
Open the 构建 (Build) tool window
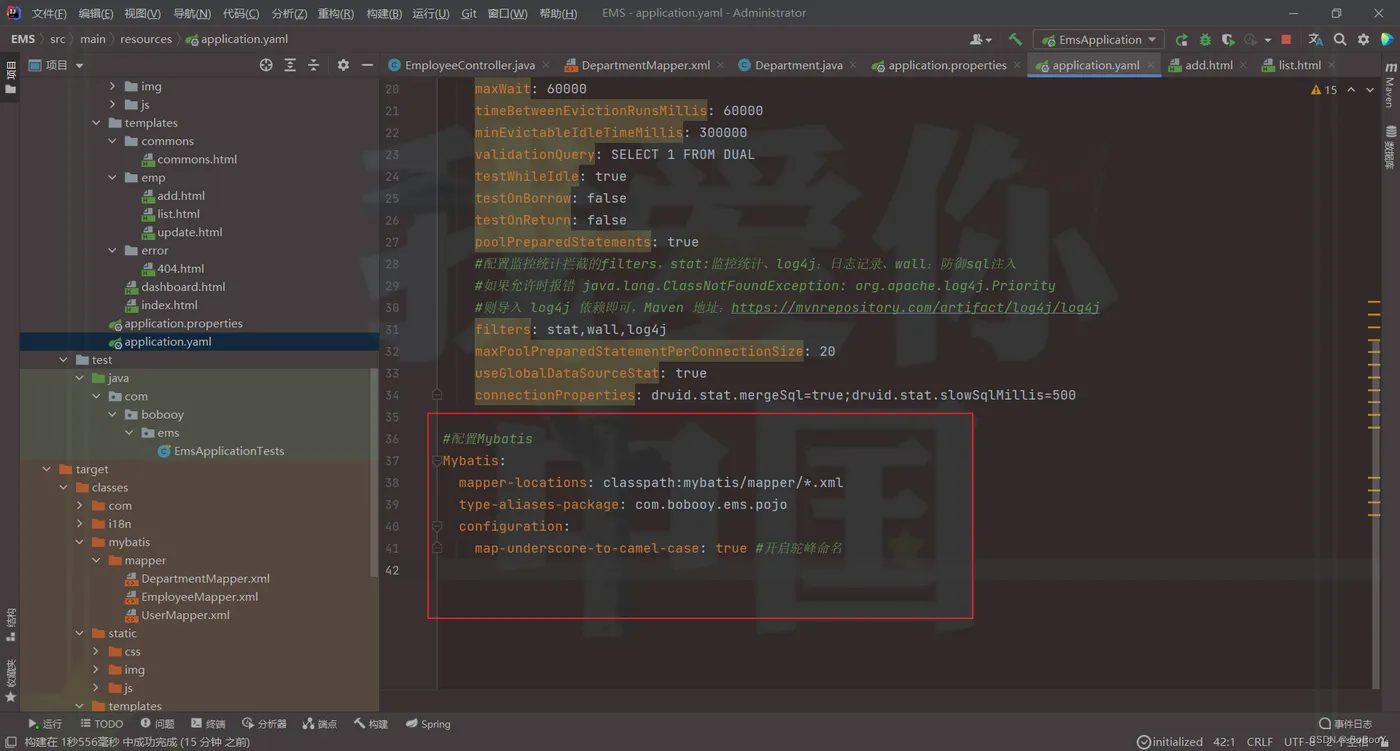(371, 724)
